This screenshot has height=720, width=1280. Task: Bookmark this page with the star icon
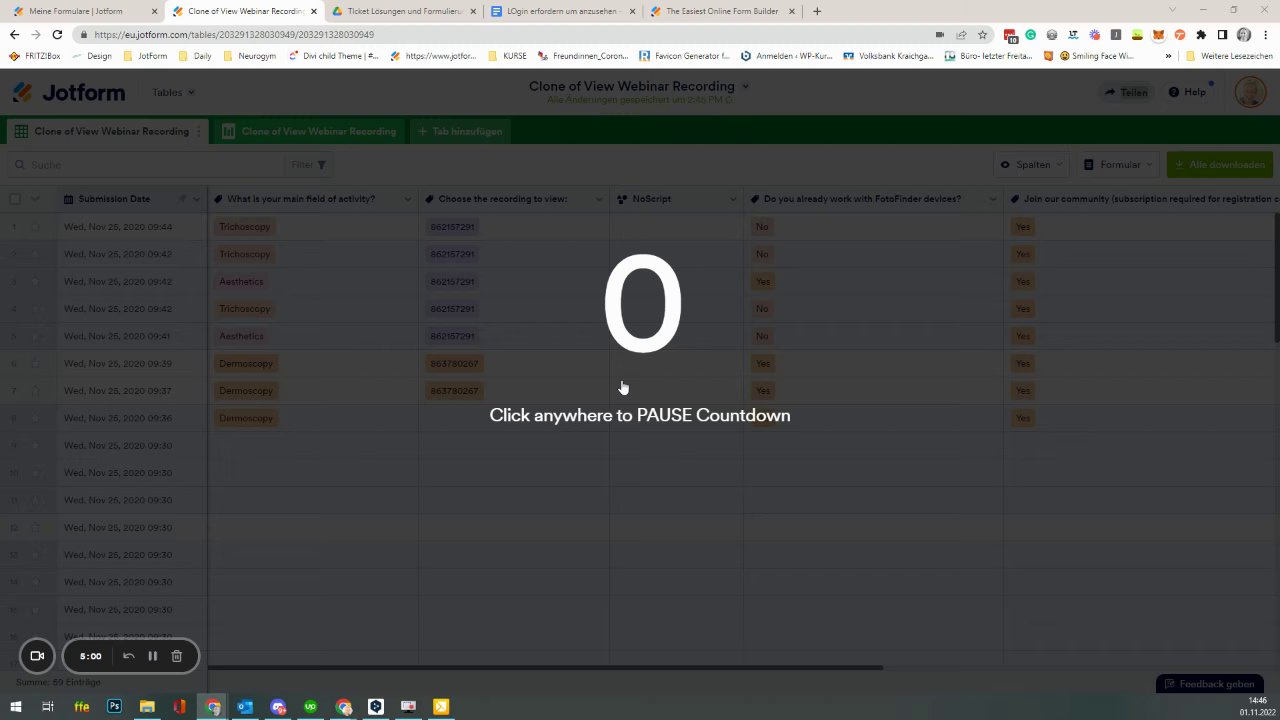982,34
